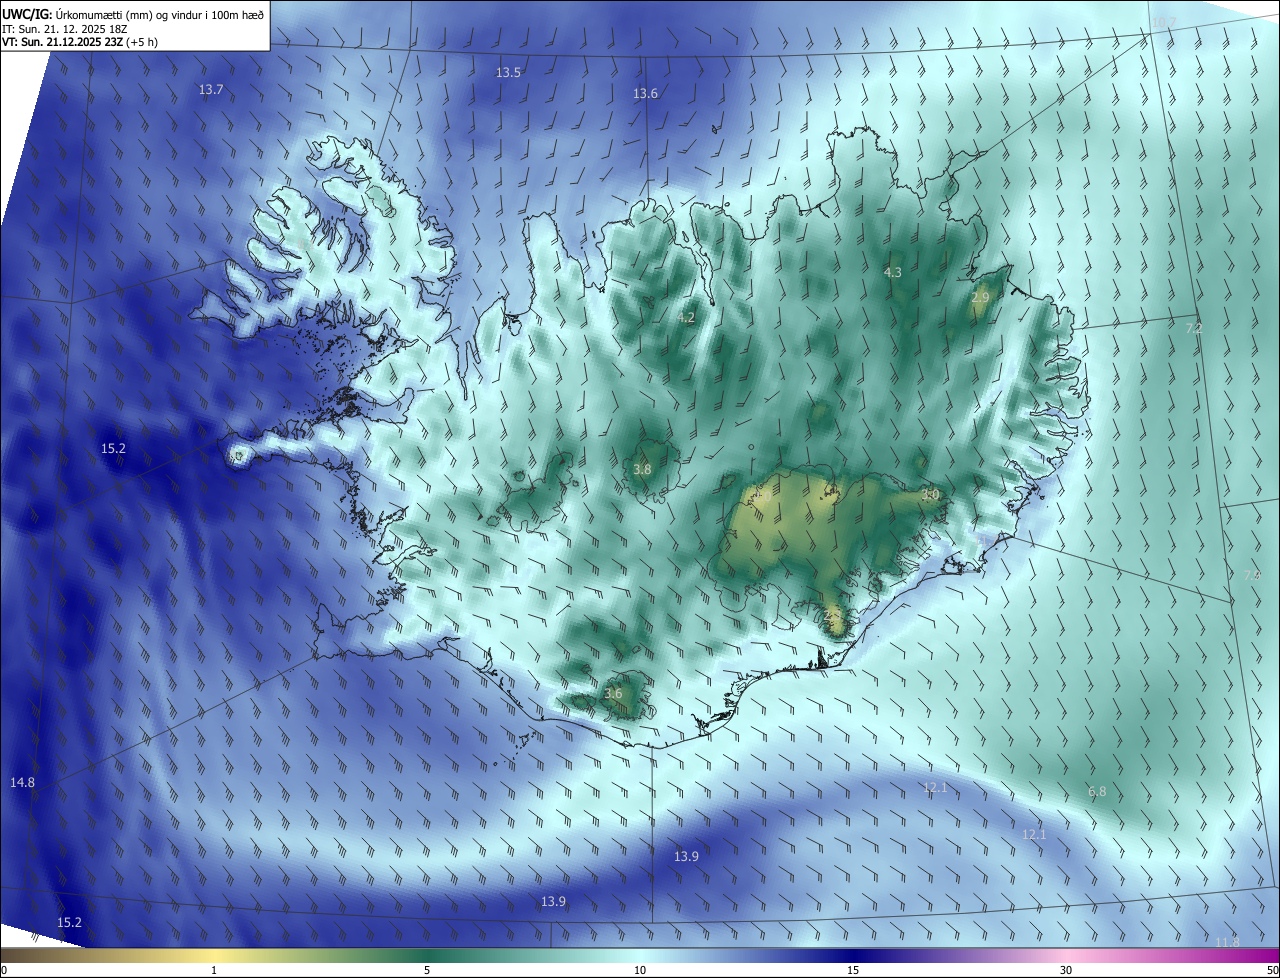Click the color scale tick label "30"
The width and height of the screenshot is (1280, 978).
[x=1066, y=971]
